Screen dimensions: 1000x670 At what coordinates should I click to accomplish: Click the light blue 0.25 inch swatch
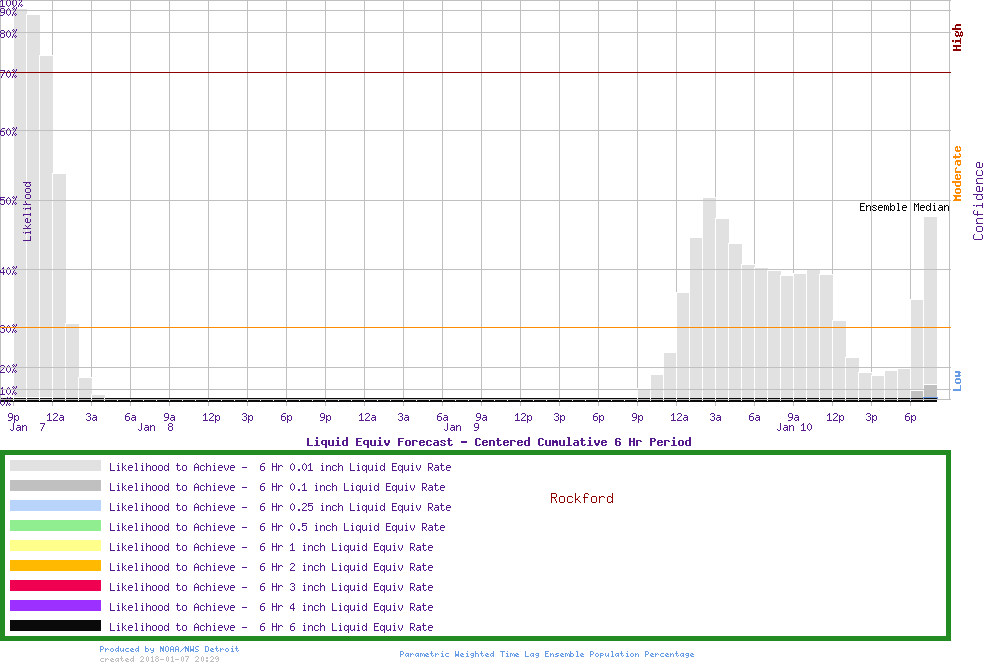55,506
